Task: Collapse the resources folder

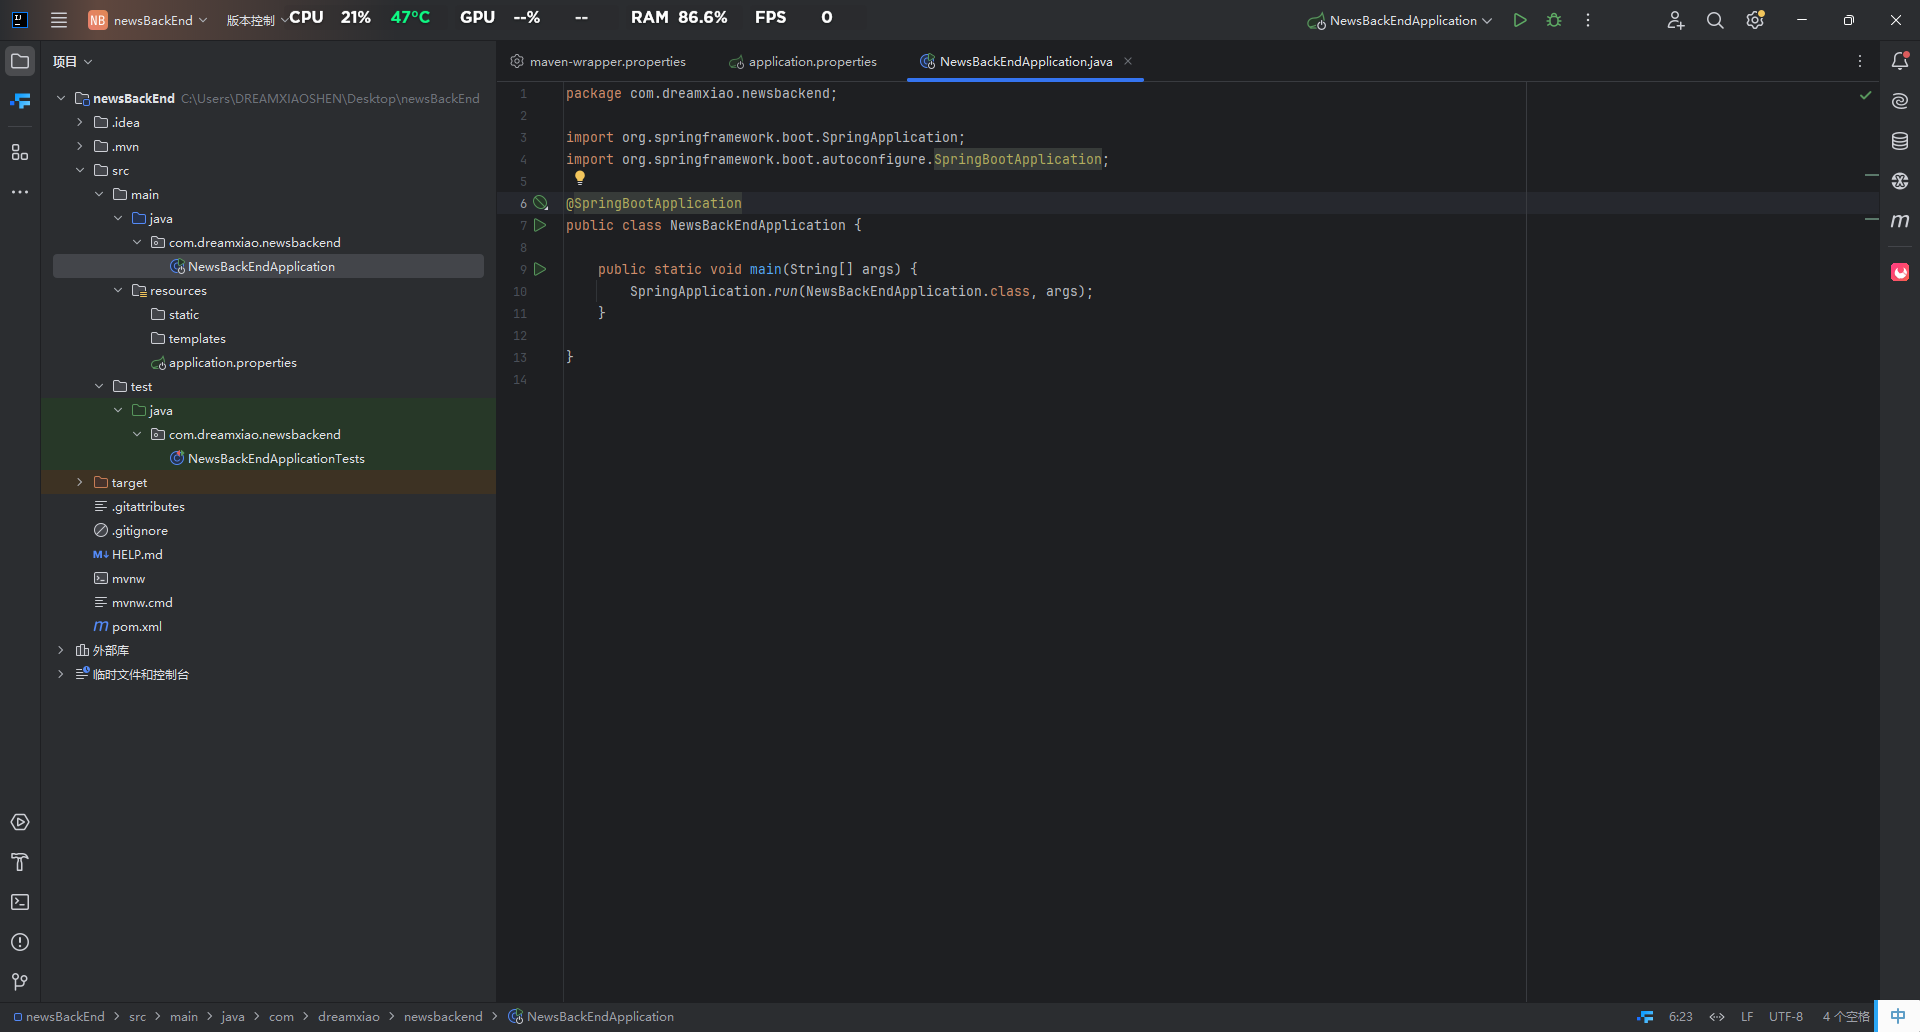Action: pos(118,291)
